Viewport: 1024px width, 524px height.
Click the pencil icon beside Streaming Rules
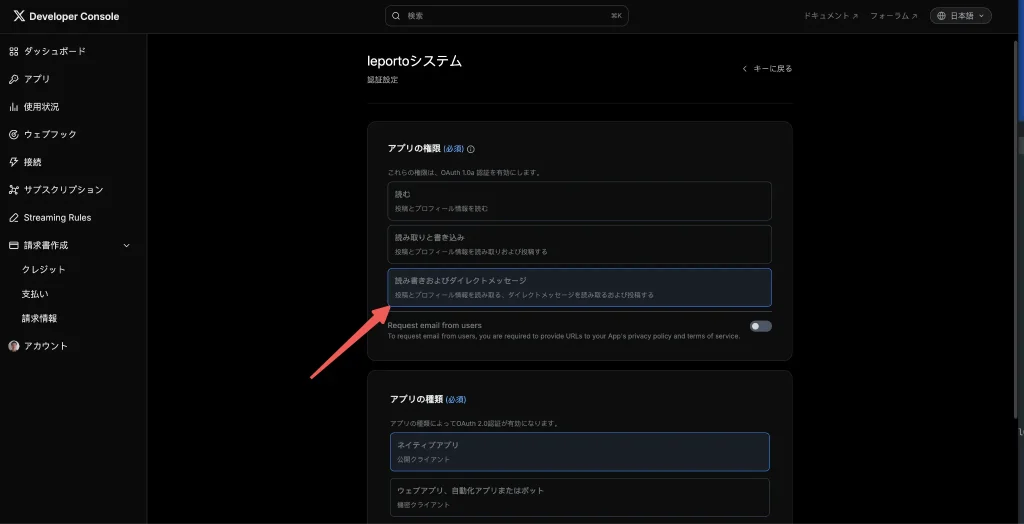click(14, 217)
